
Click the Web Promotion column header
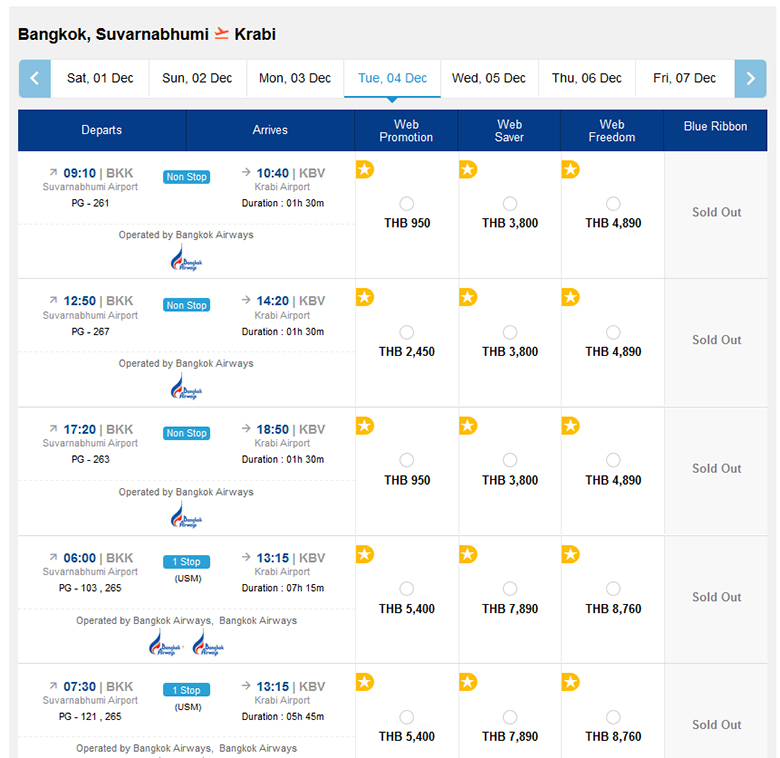click(x=406, y=131)
